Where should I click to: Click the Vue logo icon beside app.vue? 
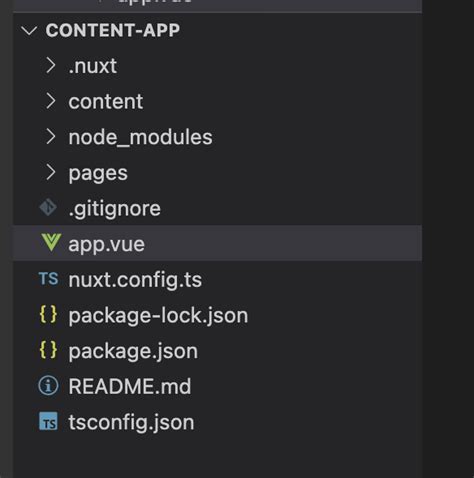click(x=51, y=242)
